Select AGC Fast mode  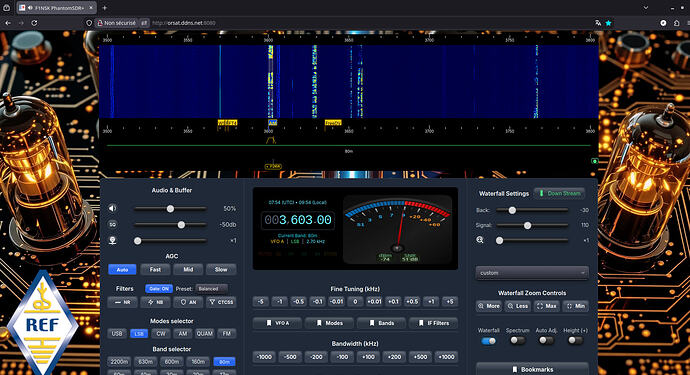coord(155,269)
